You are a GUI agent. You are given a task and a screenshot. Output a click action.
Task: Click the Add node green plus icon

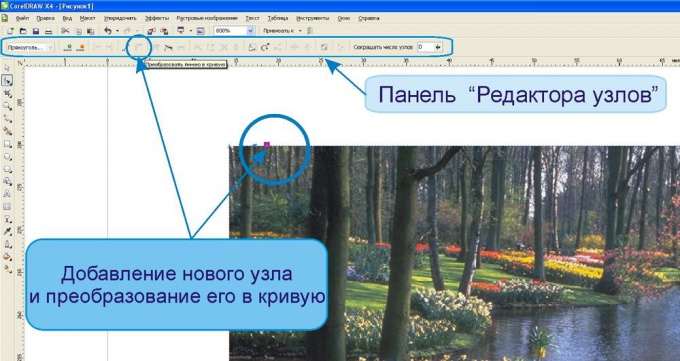[x=68, y=47]
